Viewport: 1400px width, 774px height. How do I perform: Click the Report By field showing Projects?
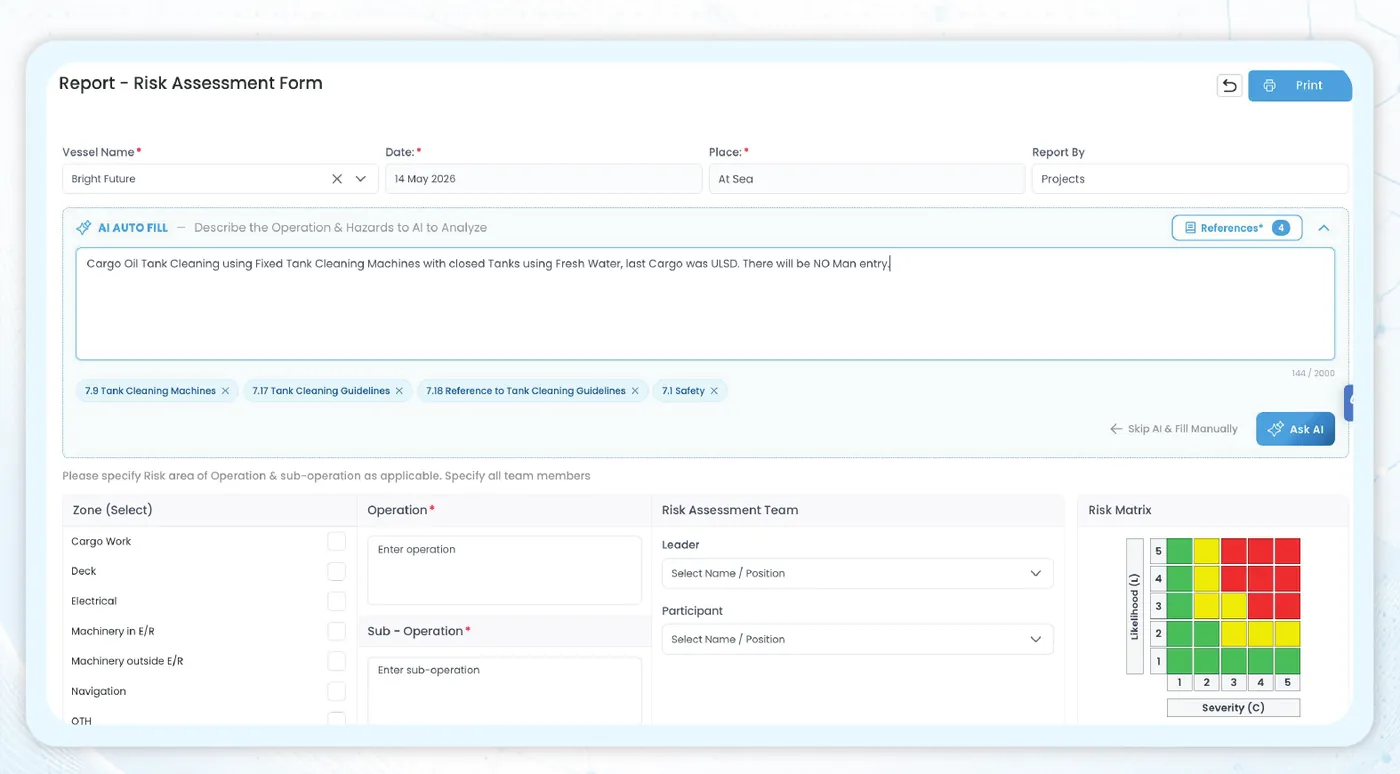tap(1190, 179)
